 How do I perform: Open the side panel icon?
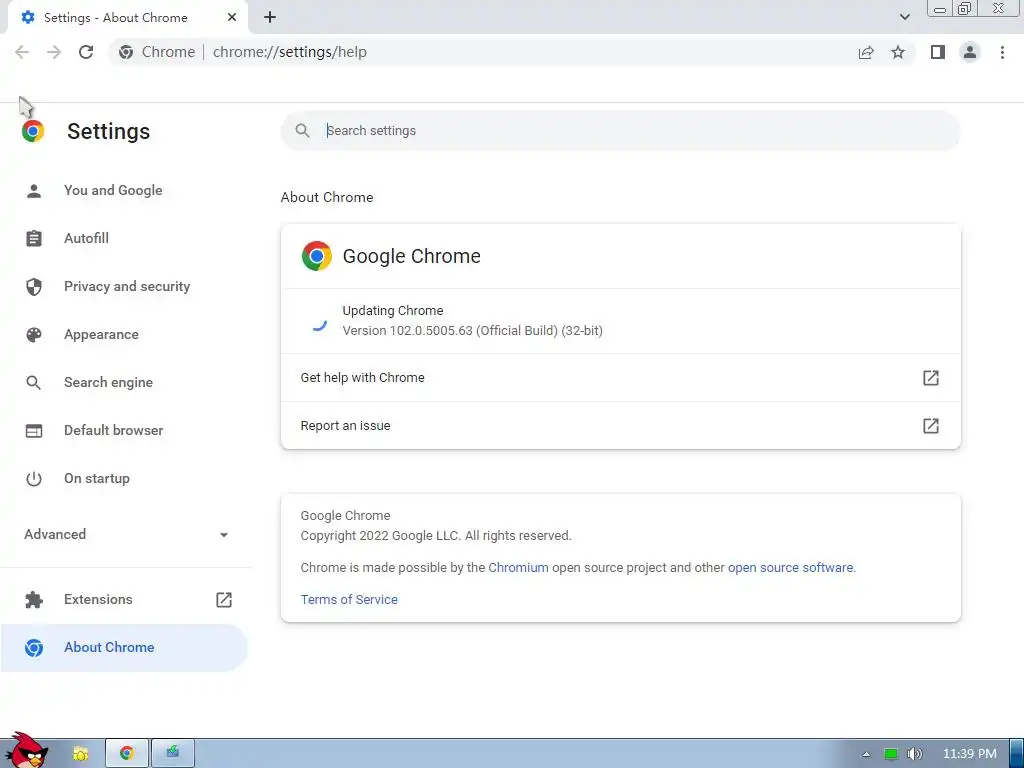(x=938, y=52)
